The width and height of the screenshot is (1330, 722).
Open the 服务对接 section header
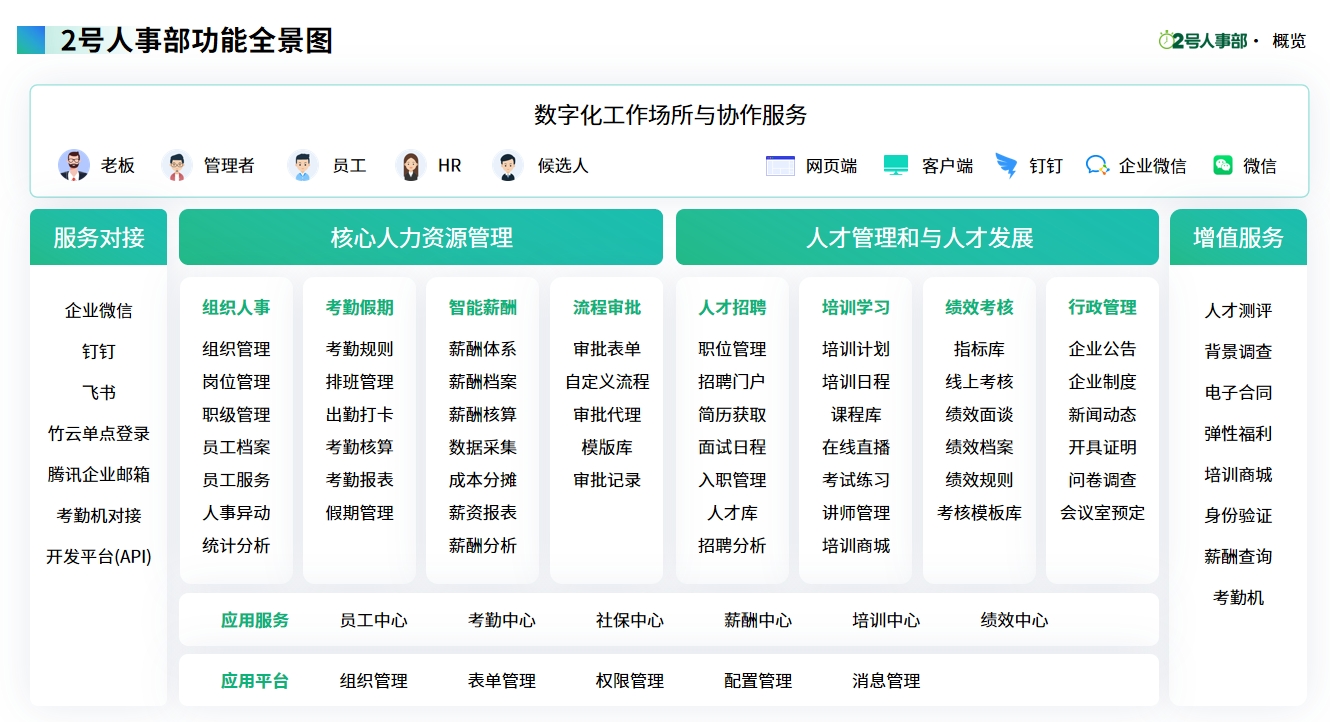coord(99,237)
